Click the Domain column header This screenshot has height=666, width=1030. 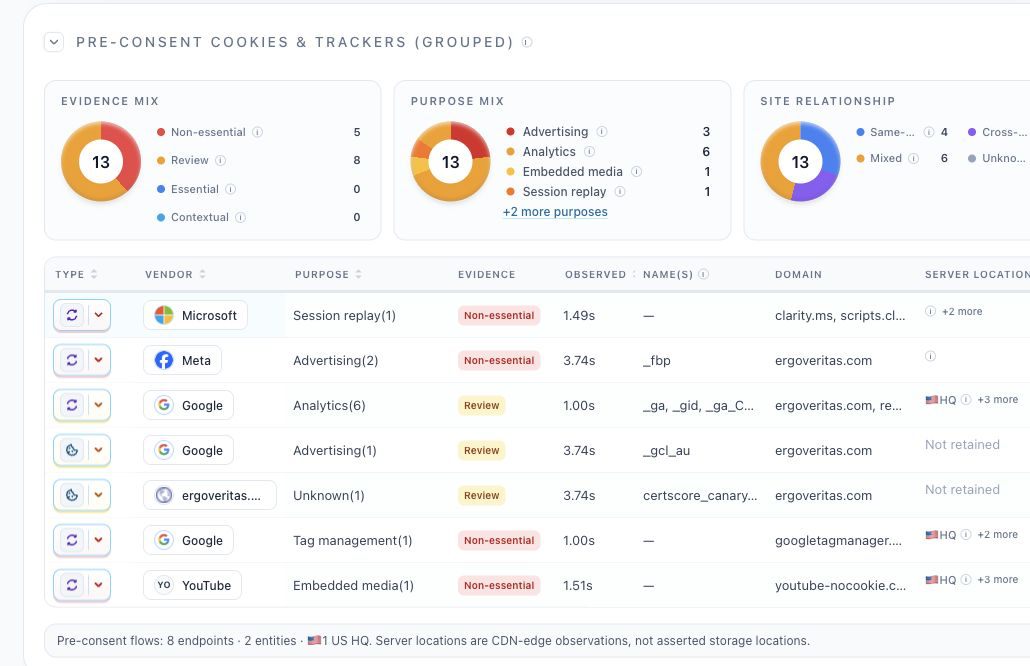coord(798,274)
